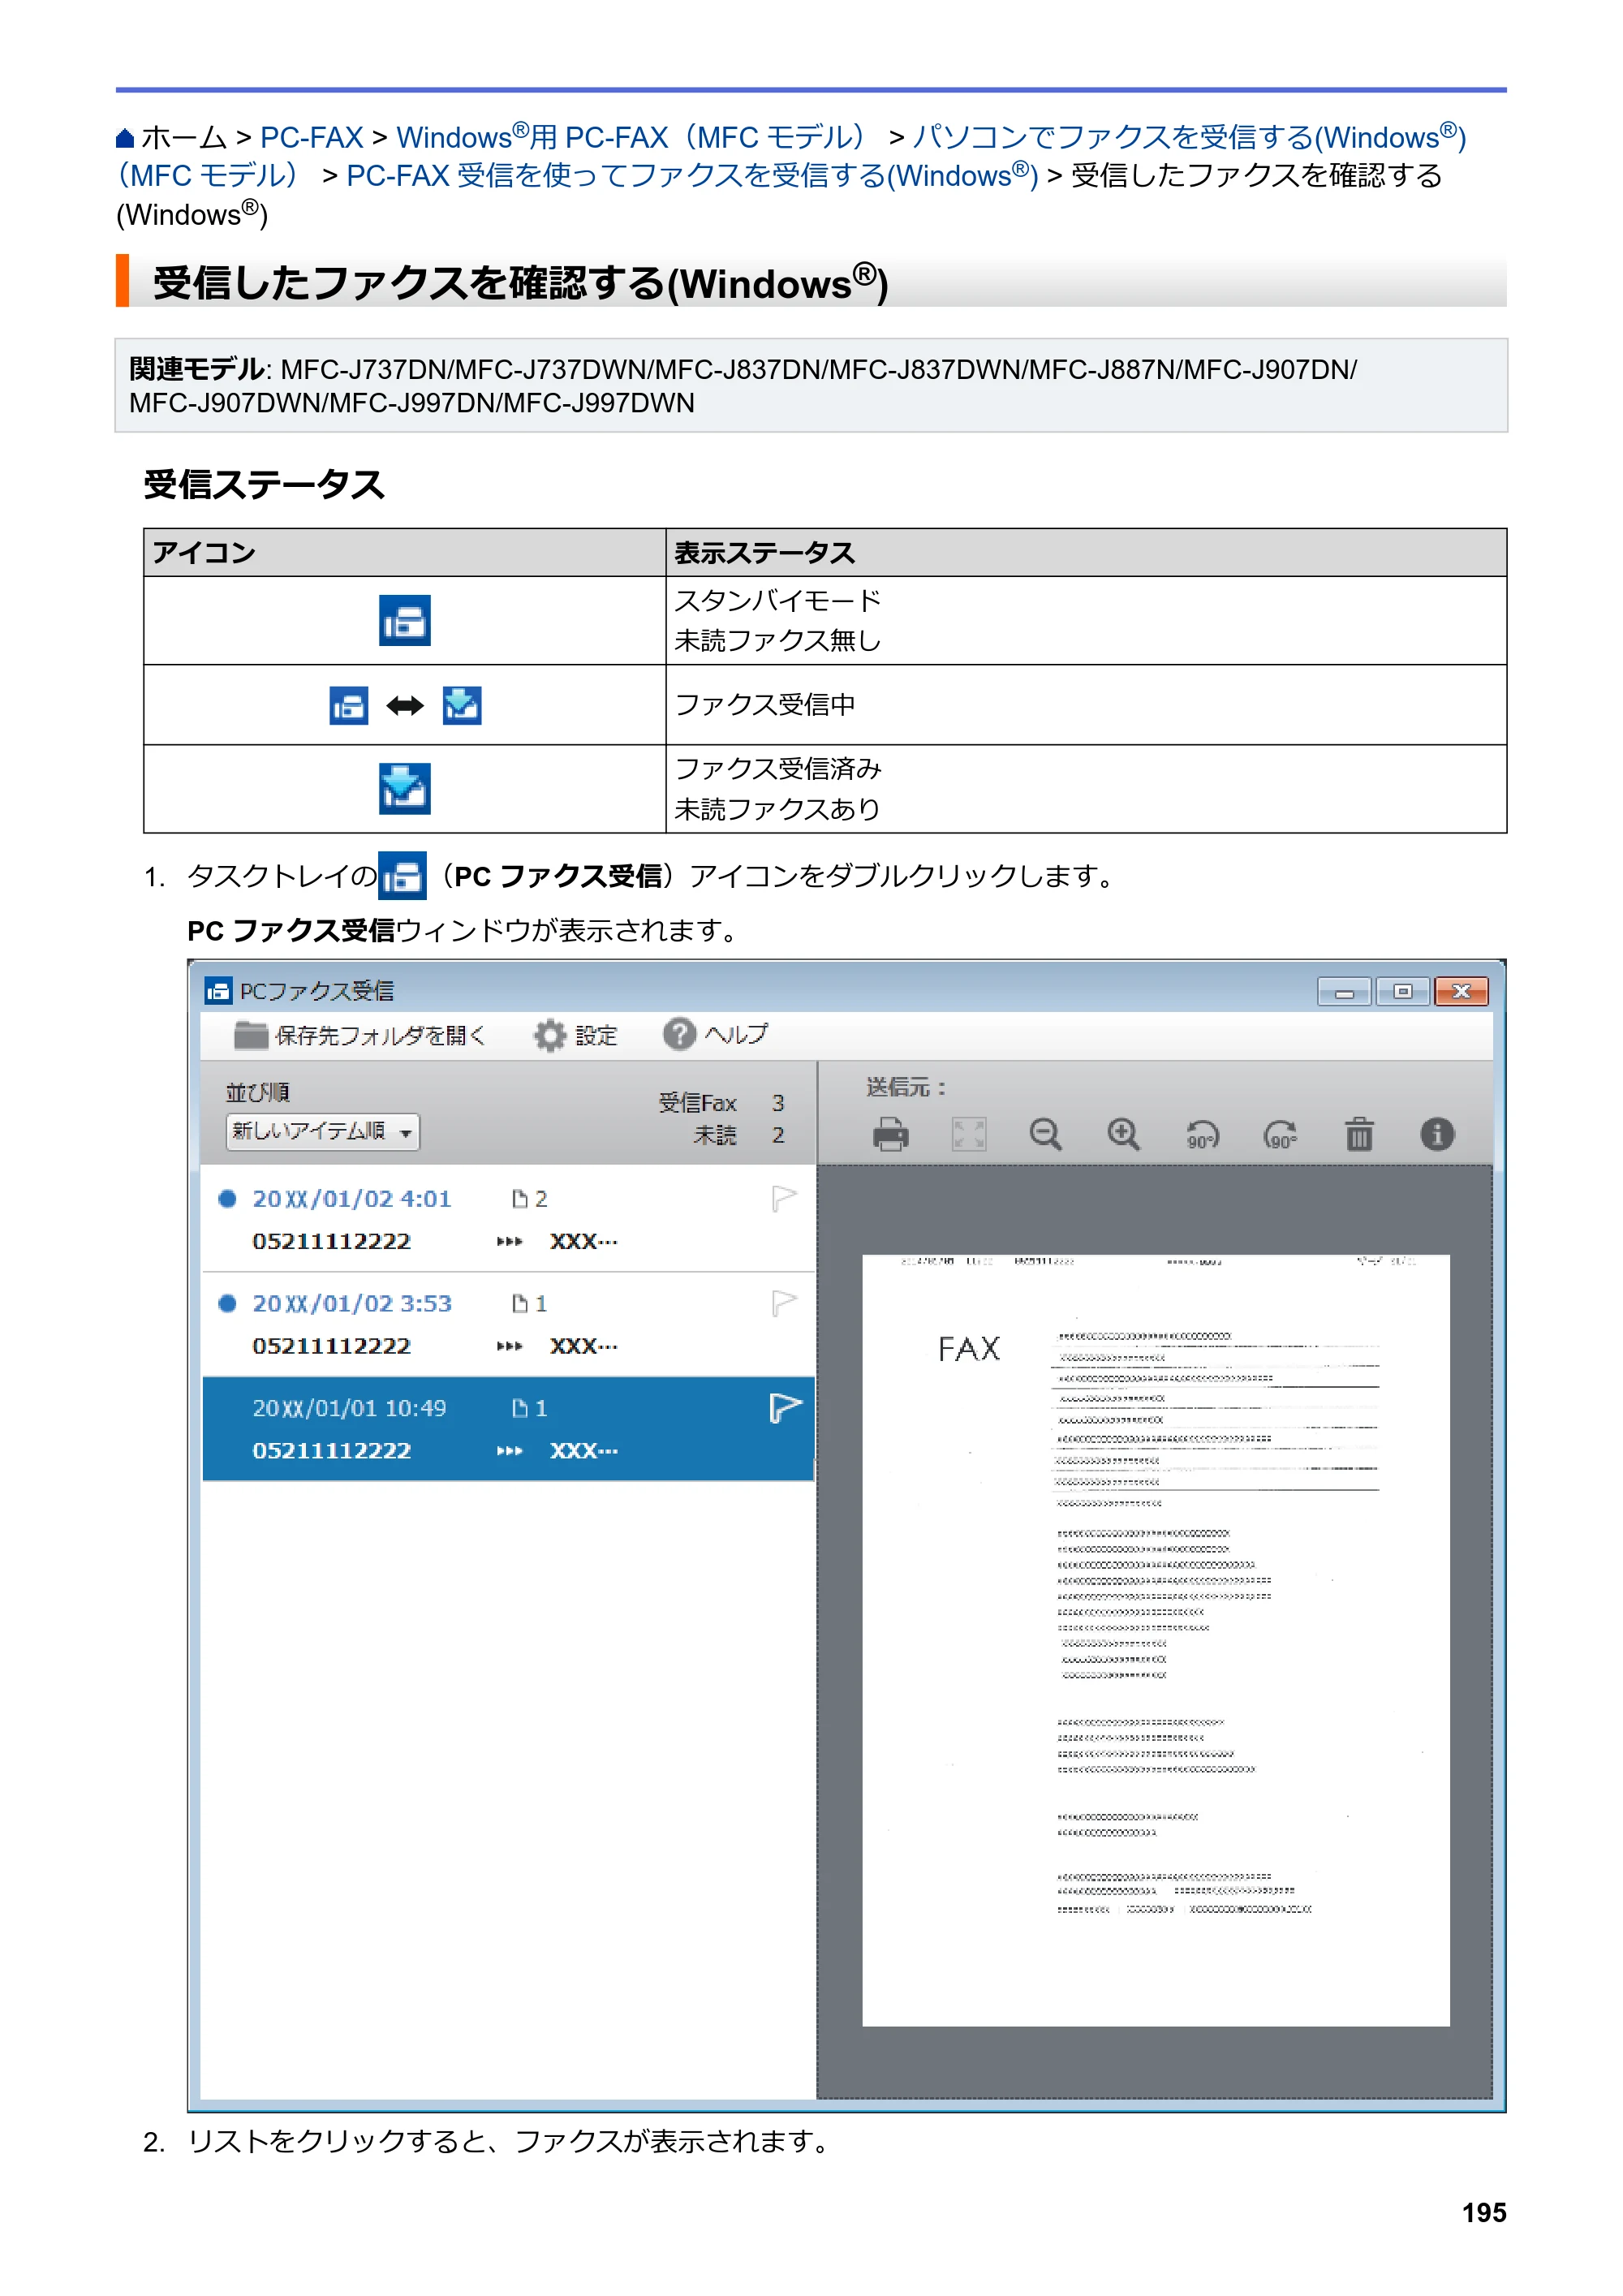Viewport: 1623px width, 2296px height.
Task: Zoom in the fax preview
Action: click(x=1123, y=1134)
